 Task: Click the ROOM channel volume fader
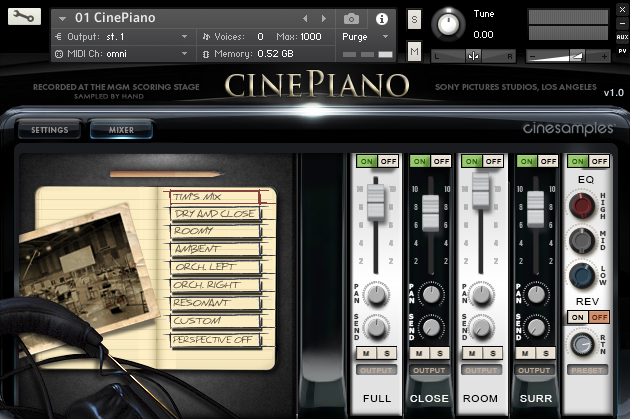point(481,191)
